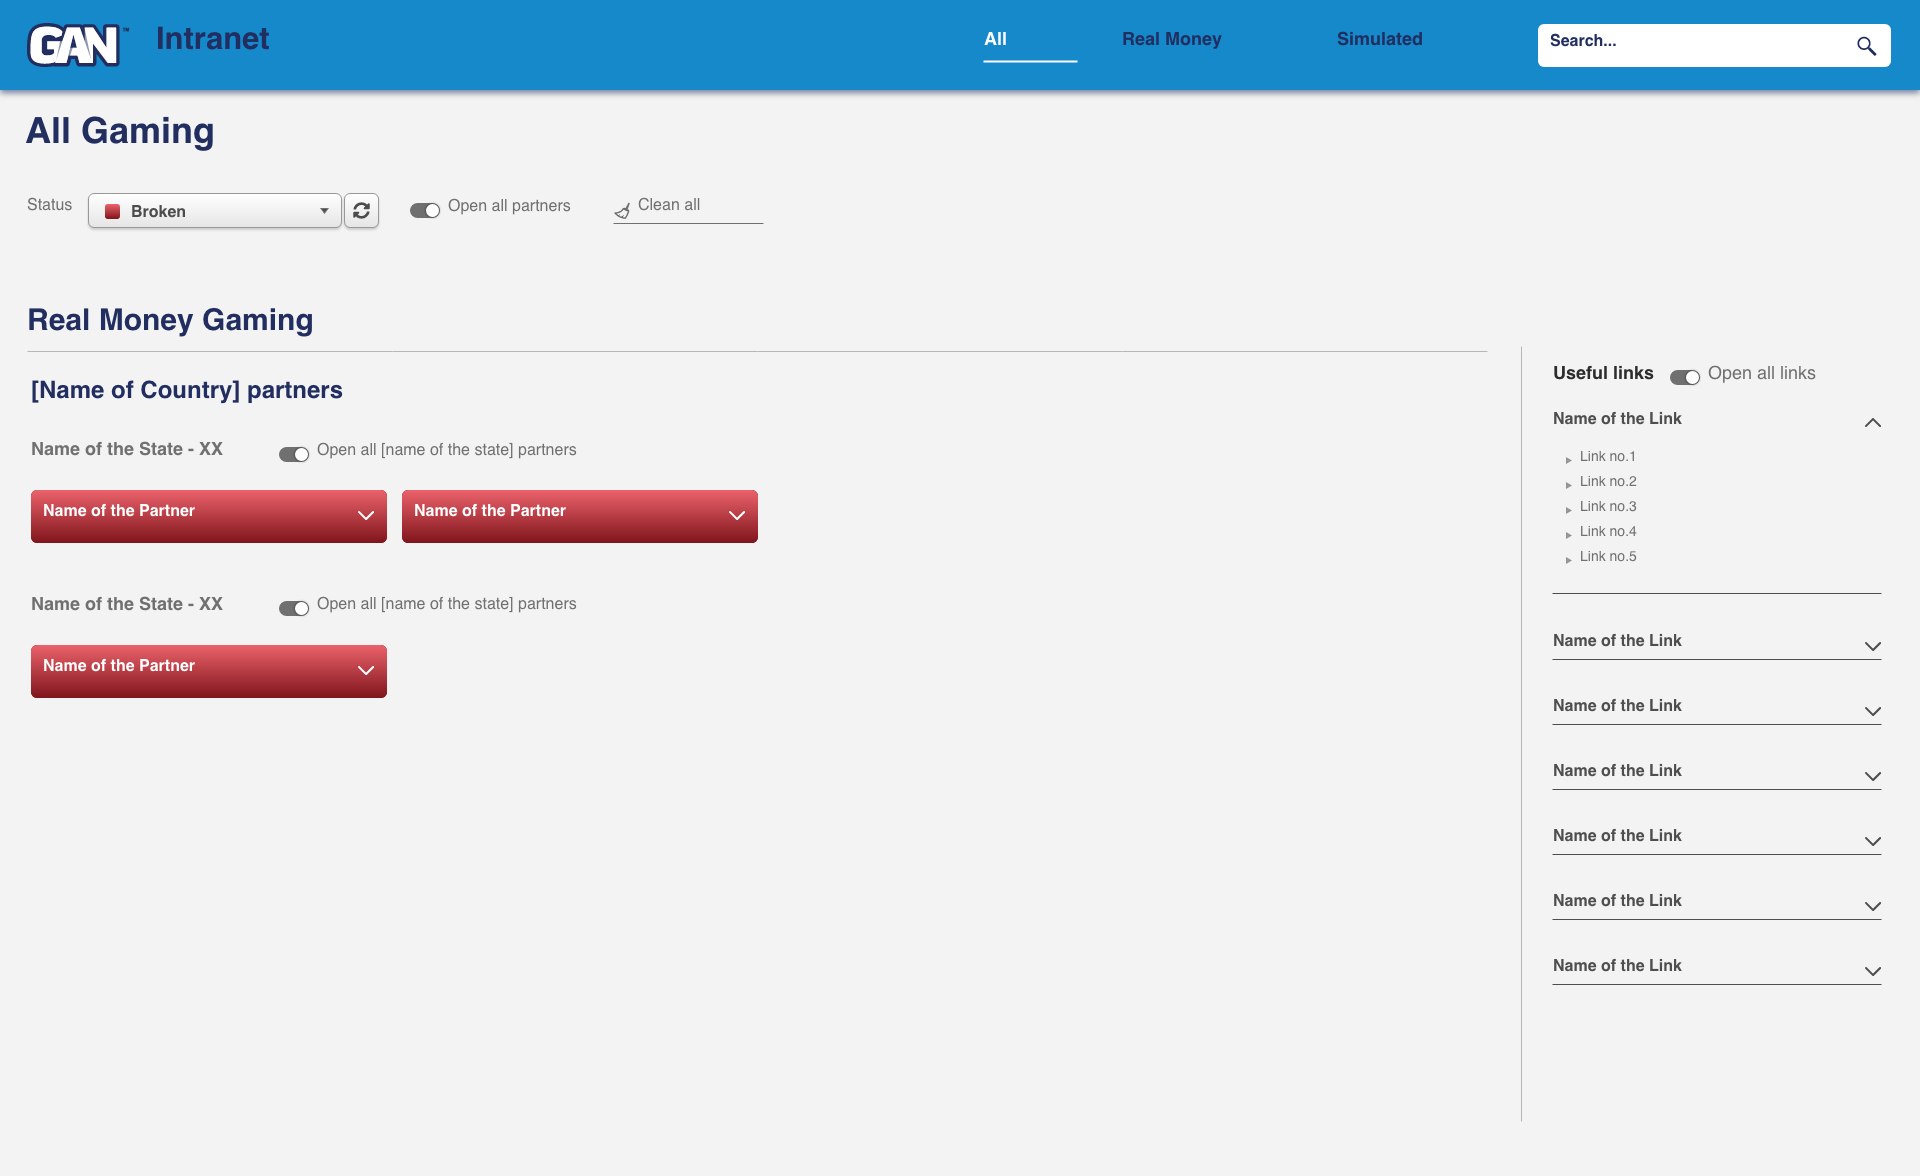
Task: Switch to the Simulated tab
Action: click(x=1379, y=39)
